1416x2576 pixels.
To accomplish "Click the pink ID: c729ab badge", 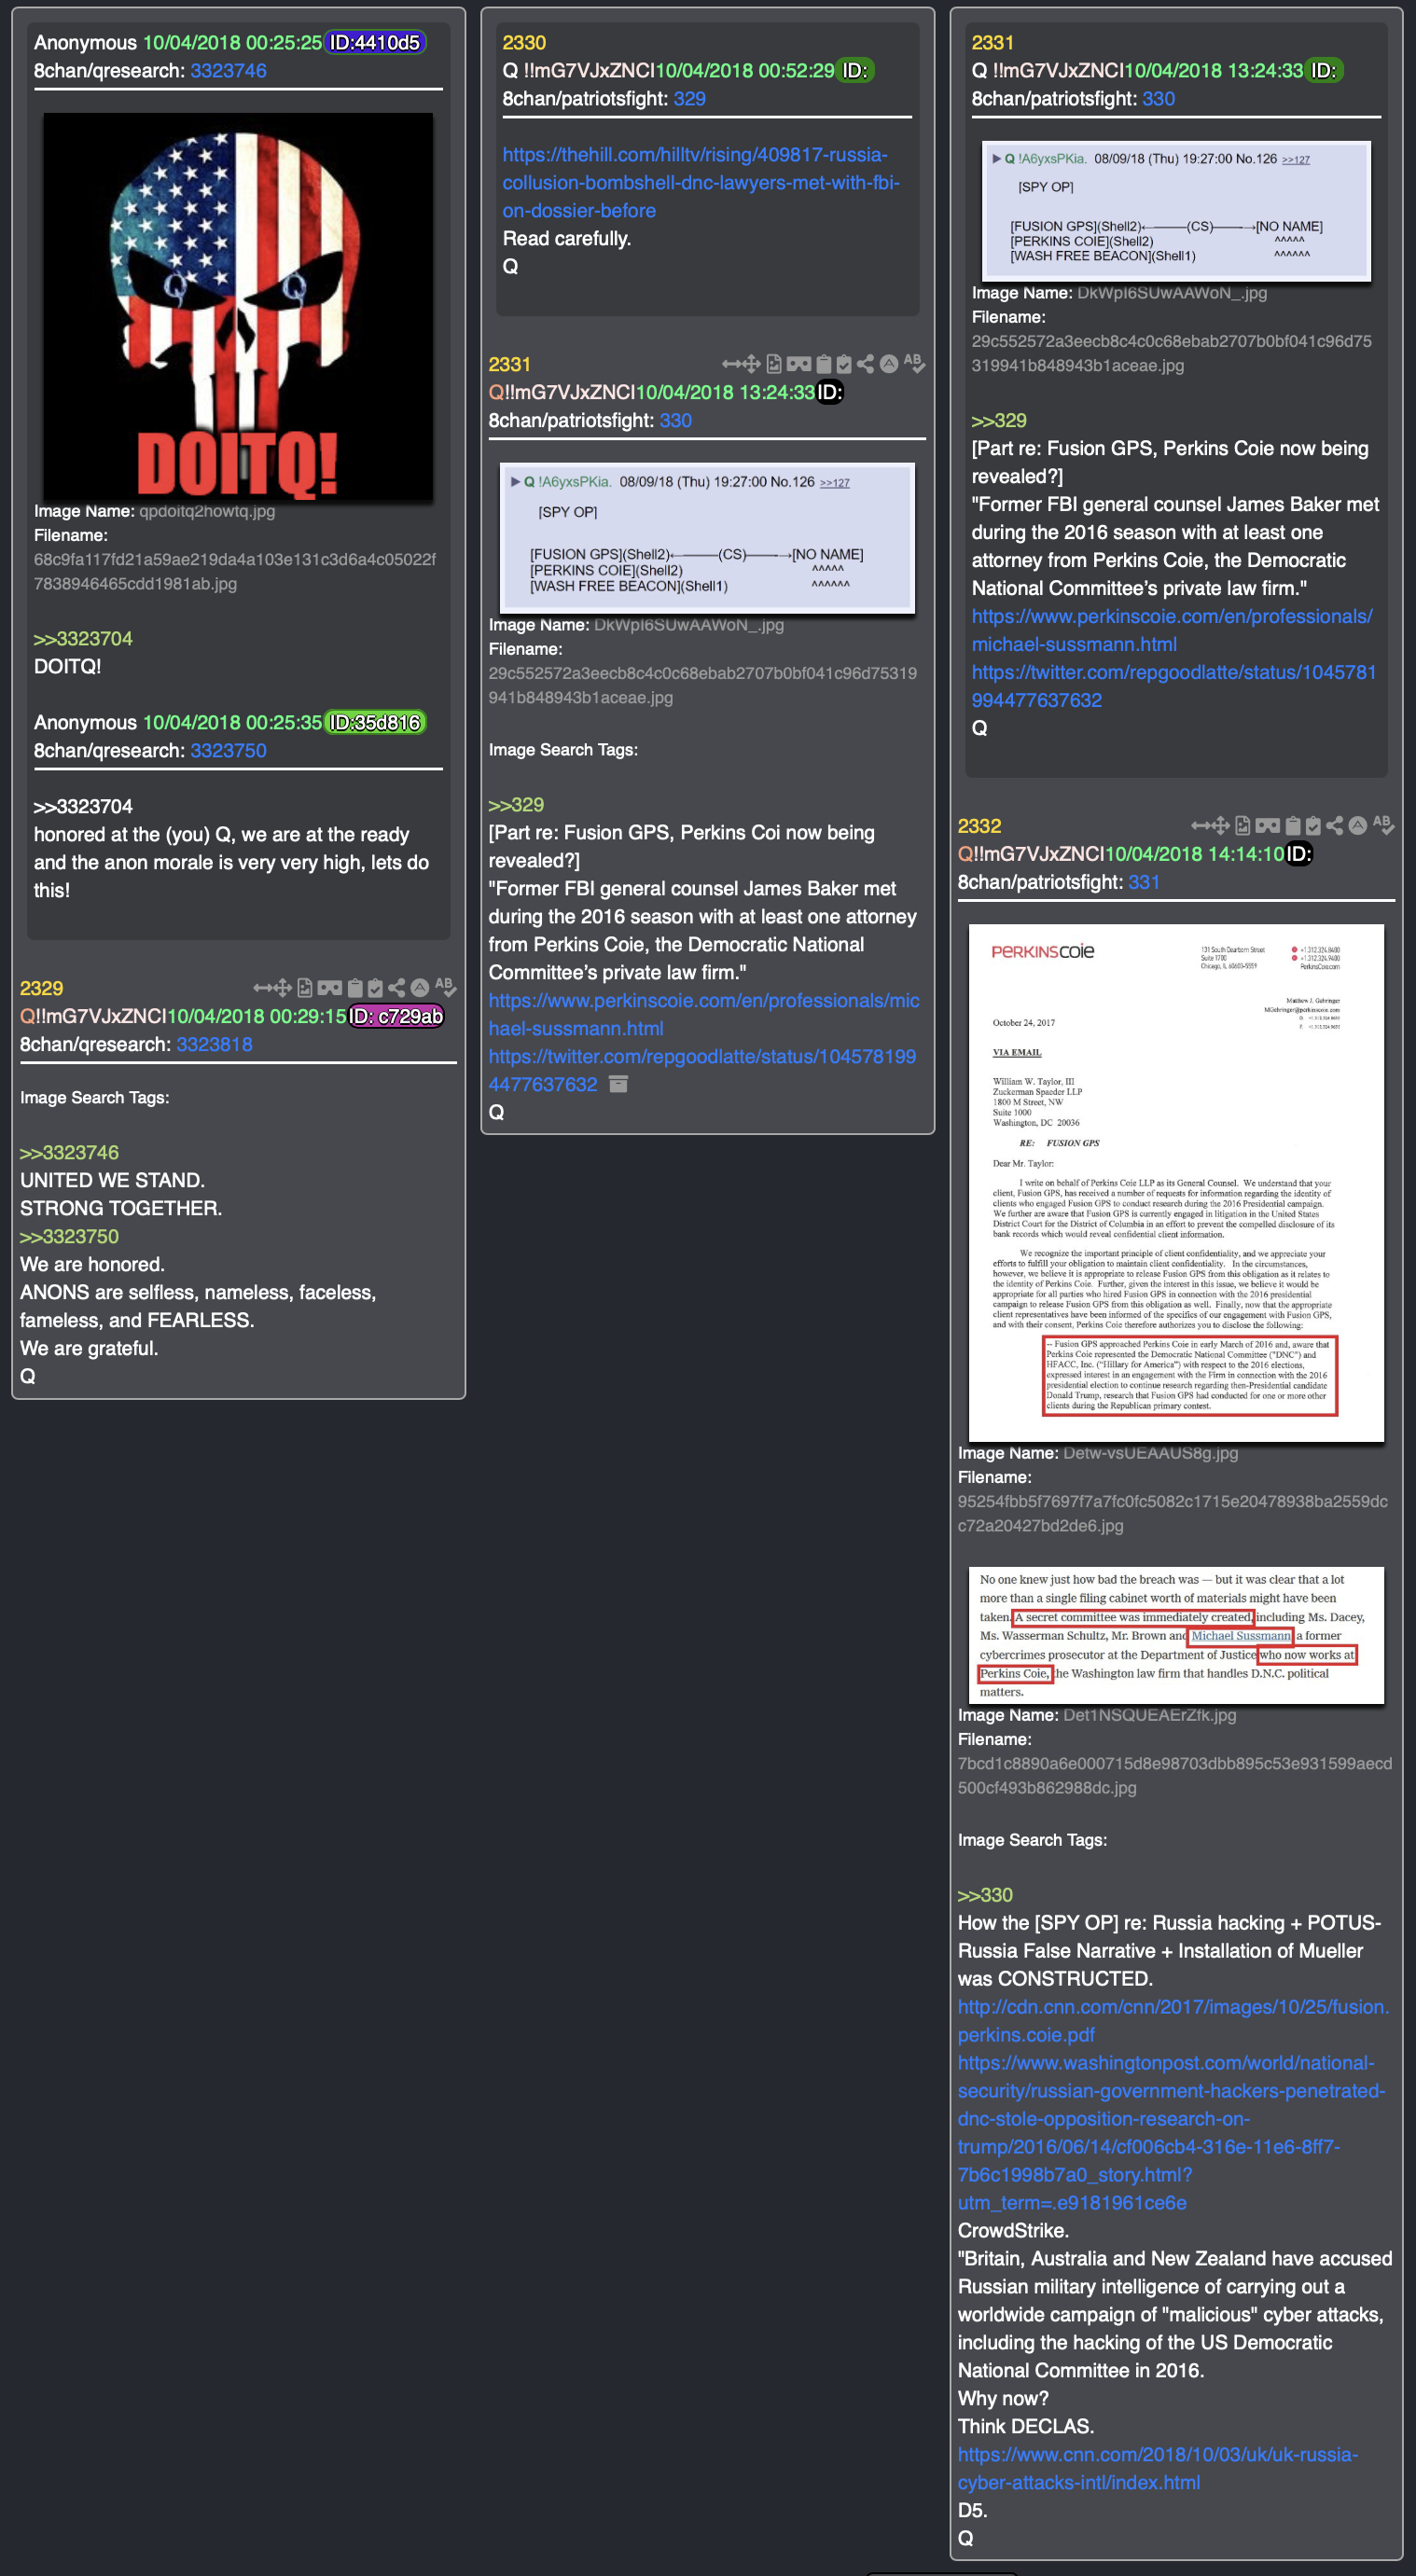I will (396, 1016).
